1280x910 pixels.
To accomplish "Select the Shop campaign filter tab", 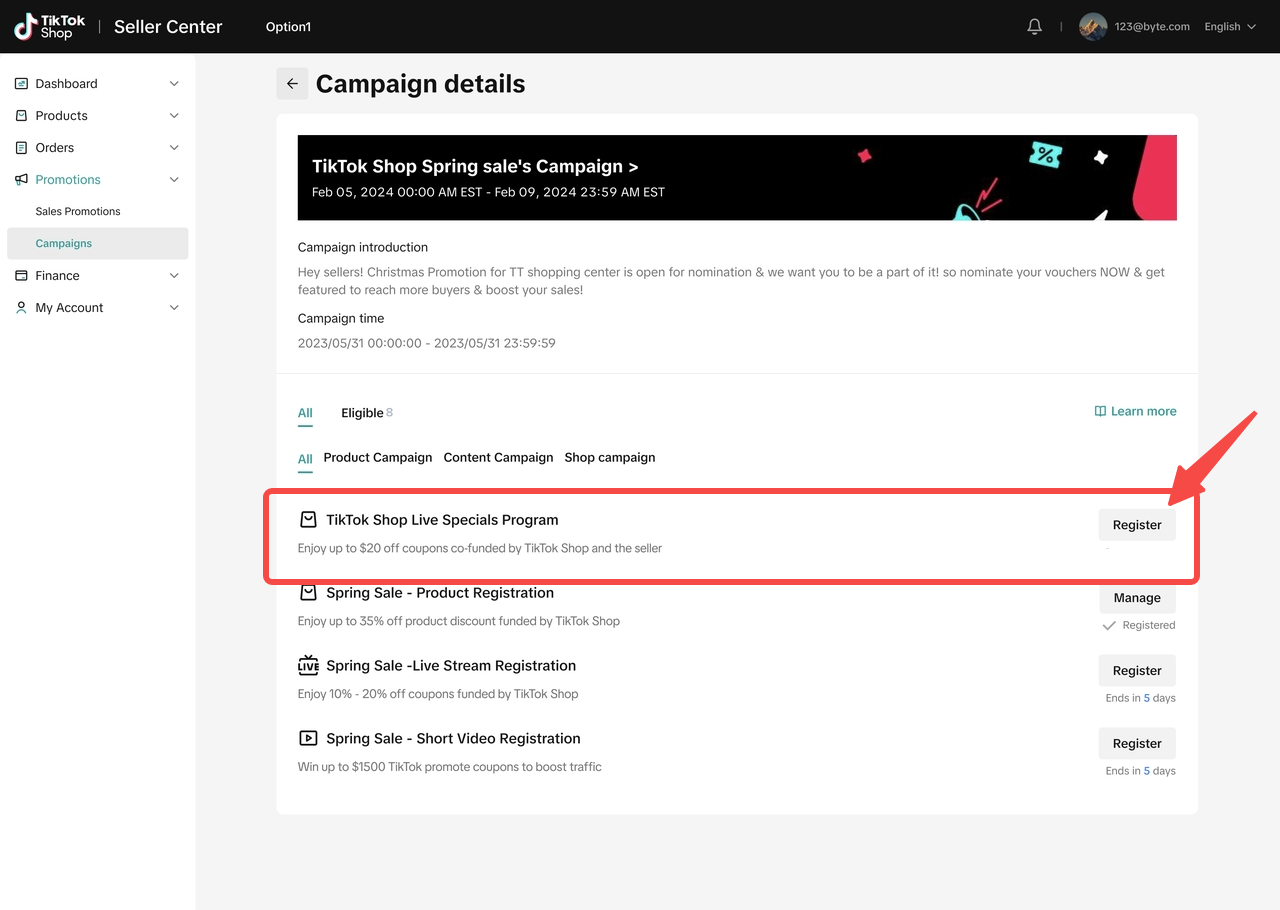I will click(x=609, y=458).
